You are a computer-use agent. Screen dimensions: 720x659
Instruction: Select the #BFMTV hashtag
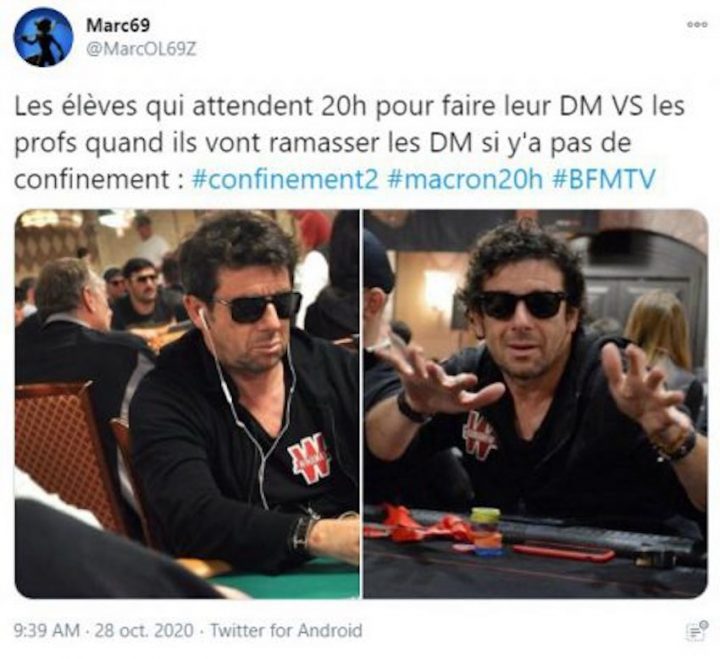pyautogui.click(x=603, y=179)
